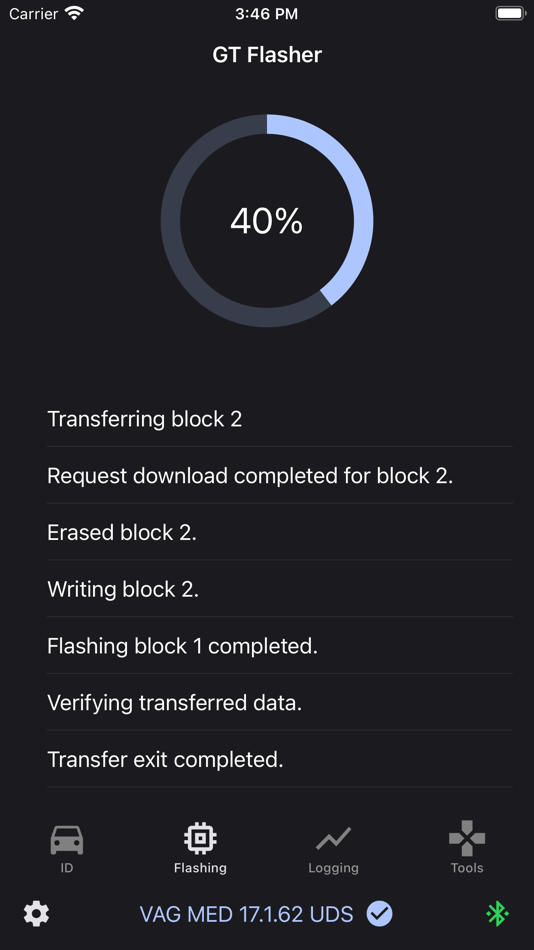
Task: Tap the circular progress ring
Action: 267,221
